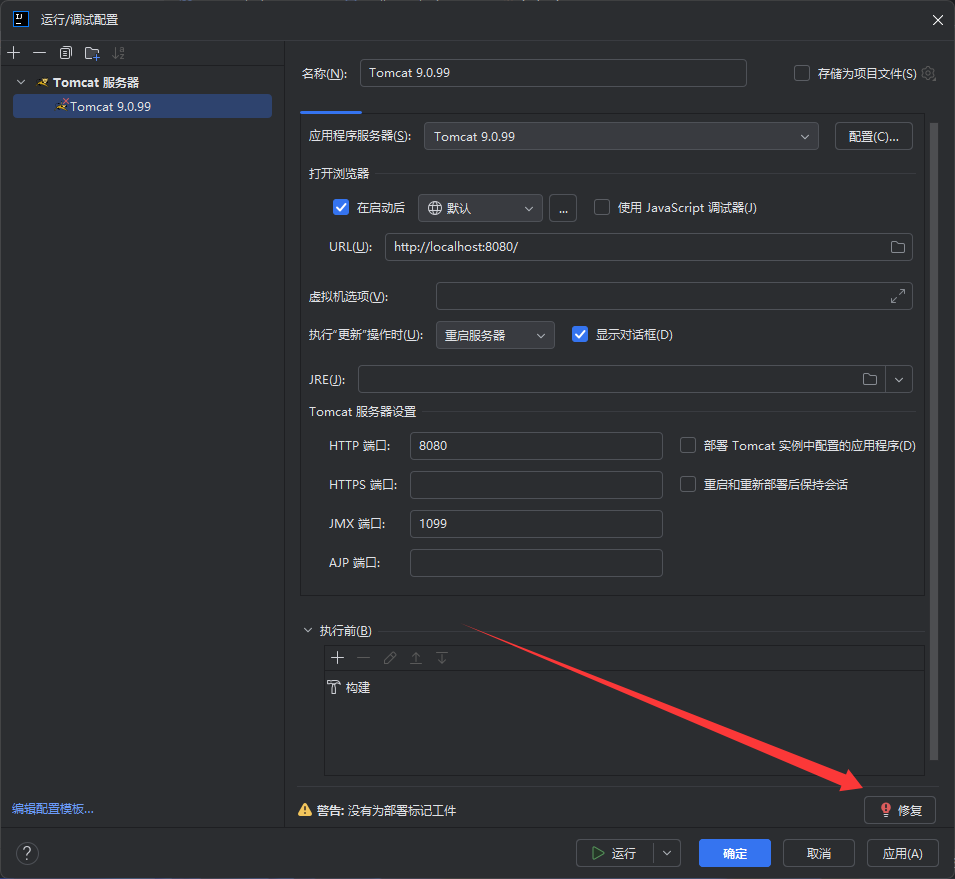Click the apply button

click(902, 853)
